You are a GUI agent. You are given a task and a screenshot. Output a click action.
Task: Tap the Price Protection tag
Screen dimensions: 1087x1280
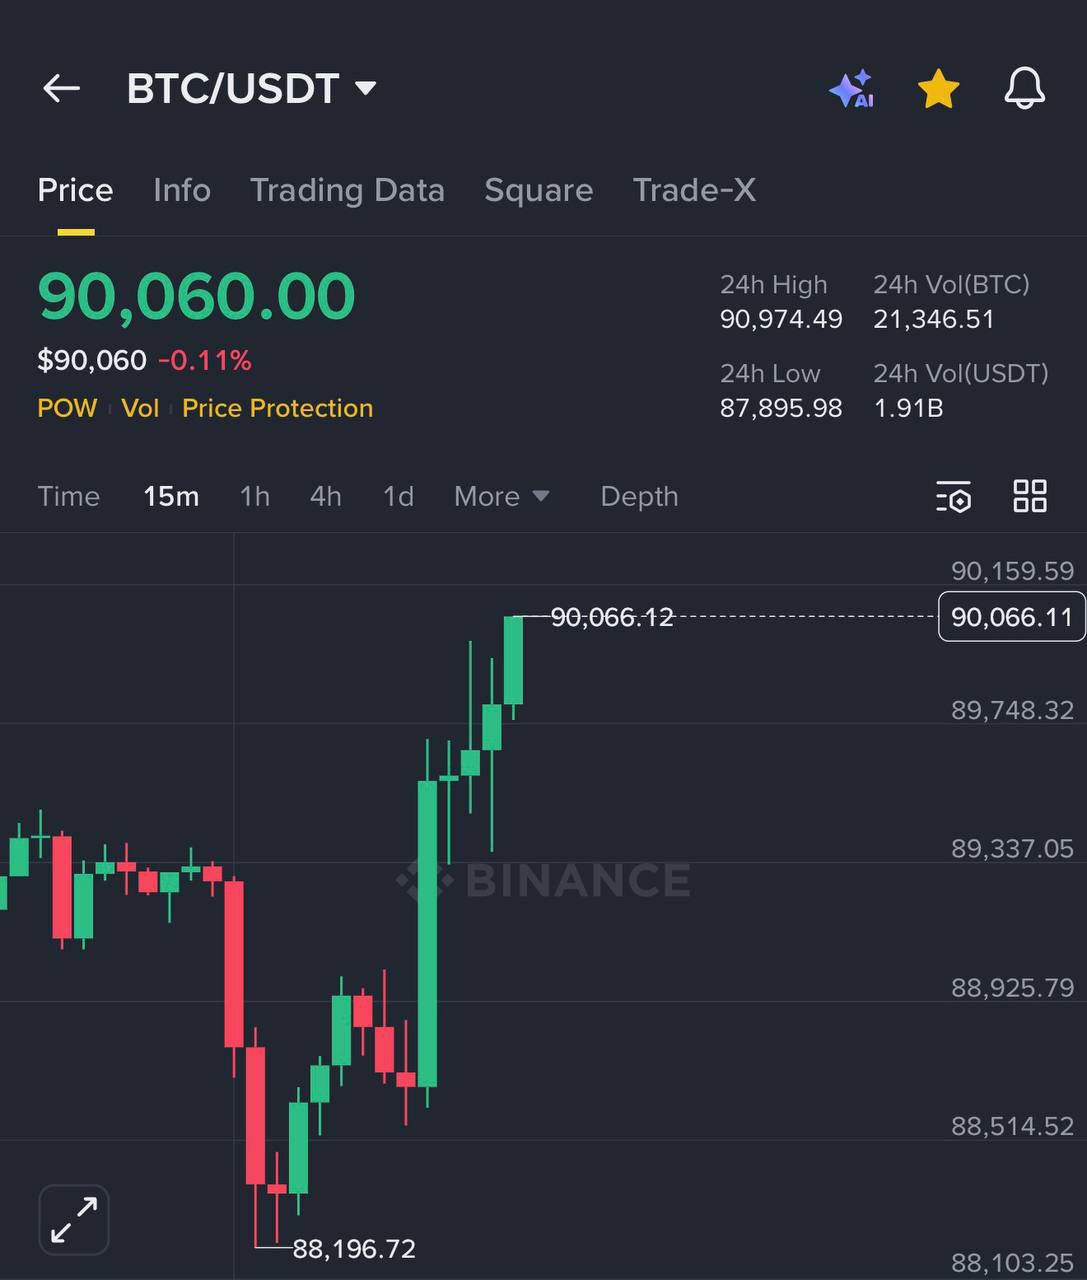click(277, 408)
